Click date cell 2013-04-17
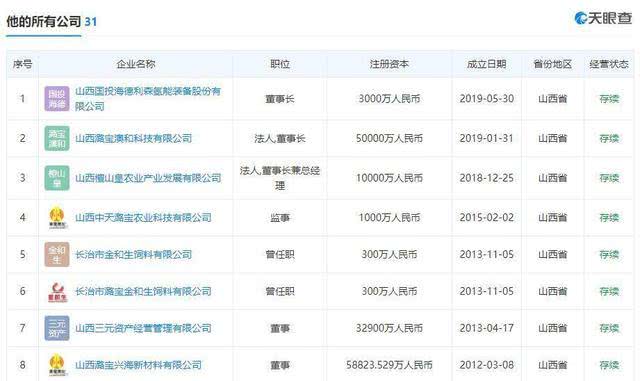The image size is (640, 381). click(487, 328)
